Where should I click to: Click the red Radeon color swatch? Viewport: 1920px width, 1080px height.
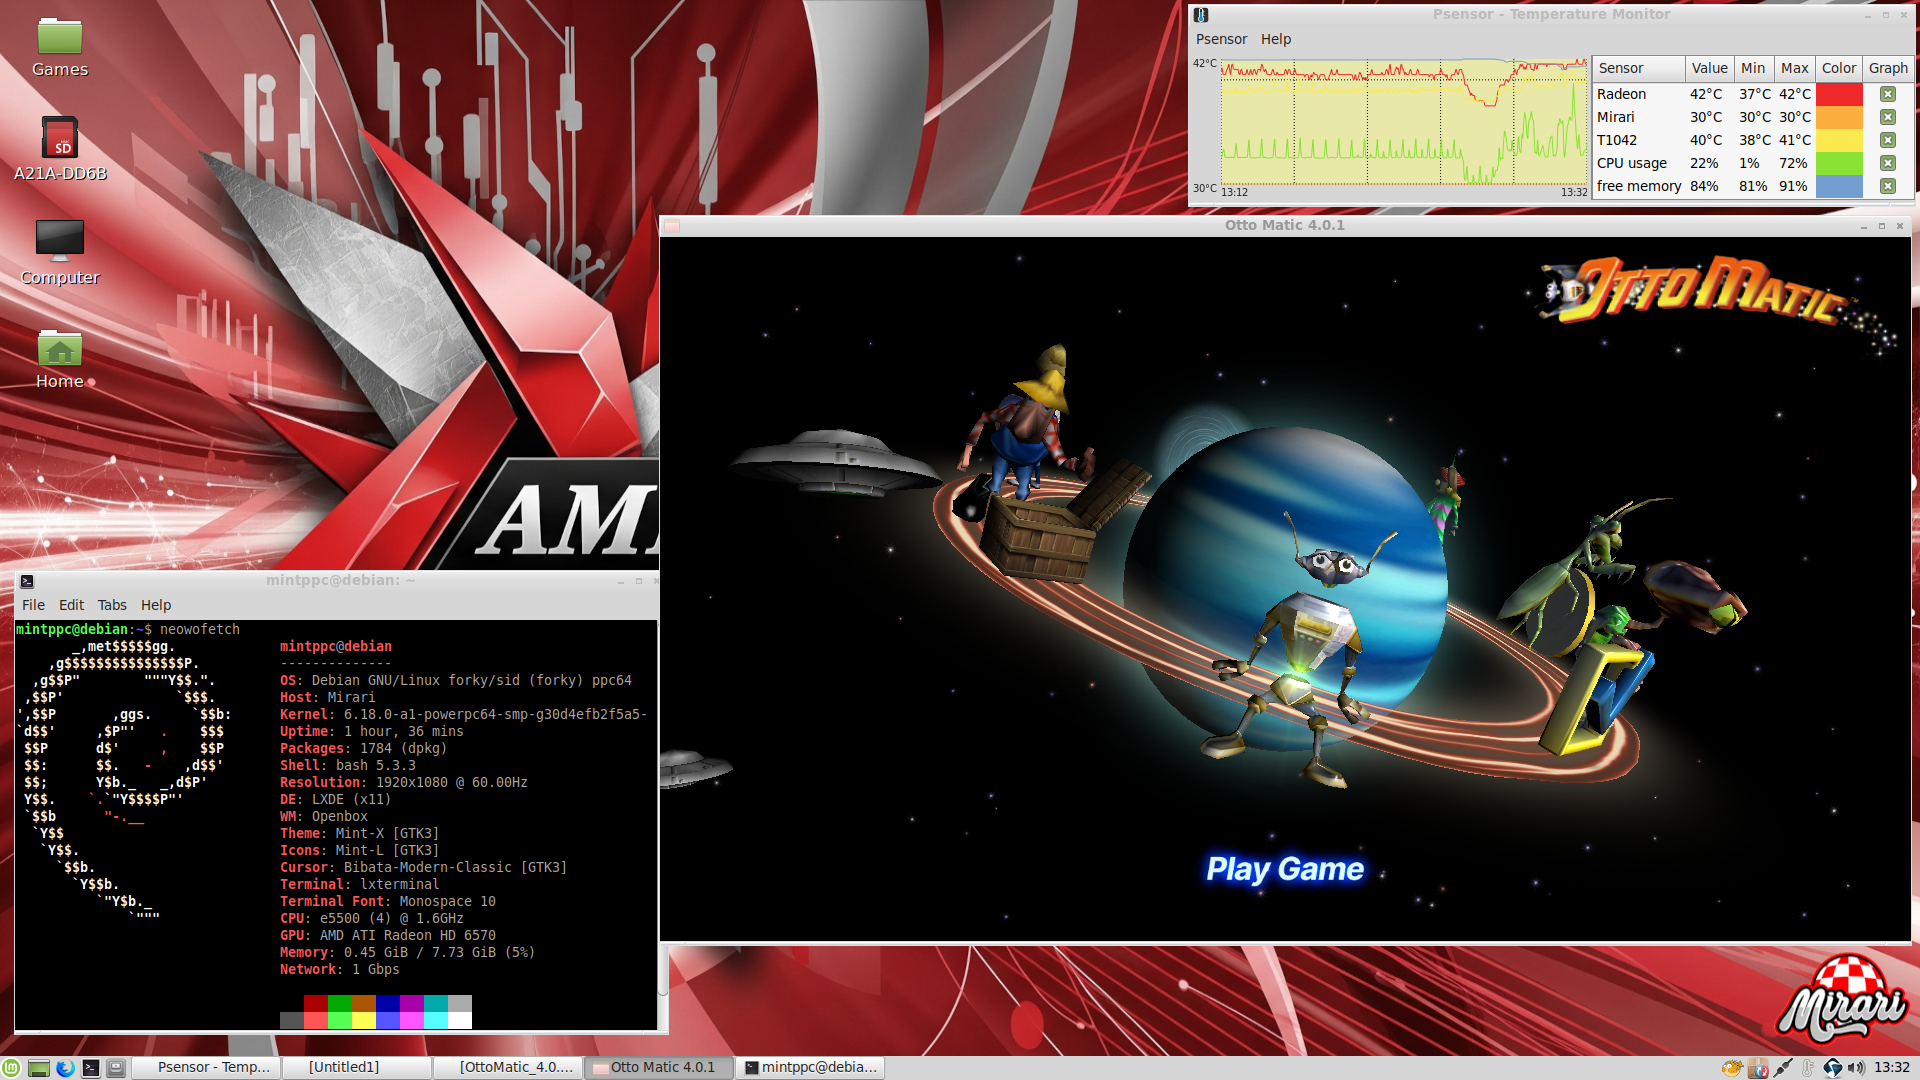click(1839, 94)
